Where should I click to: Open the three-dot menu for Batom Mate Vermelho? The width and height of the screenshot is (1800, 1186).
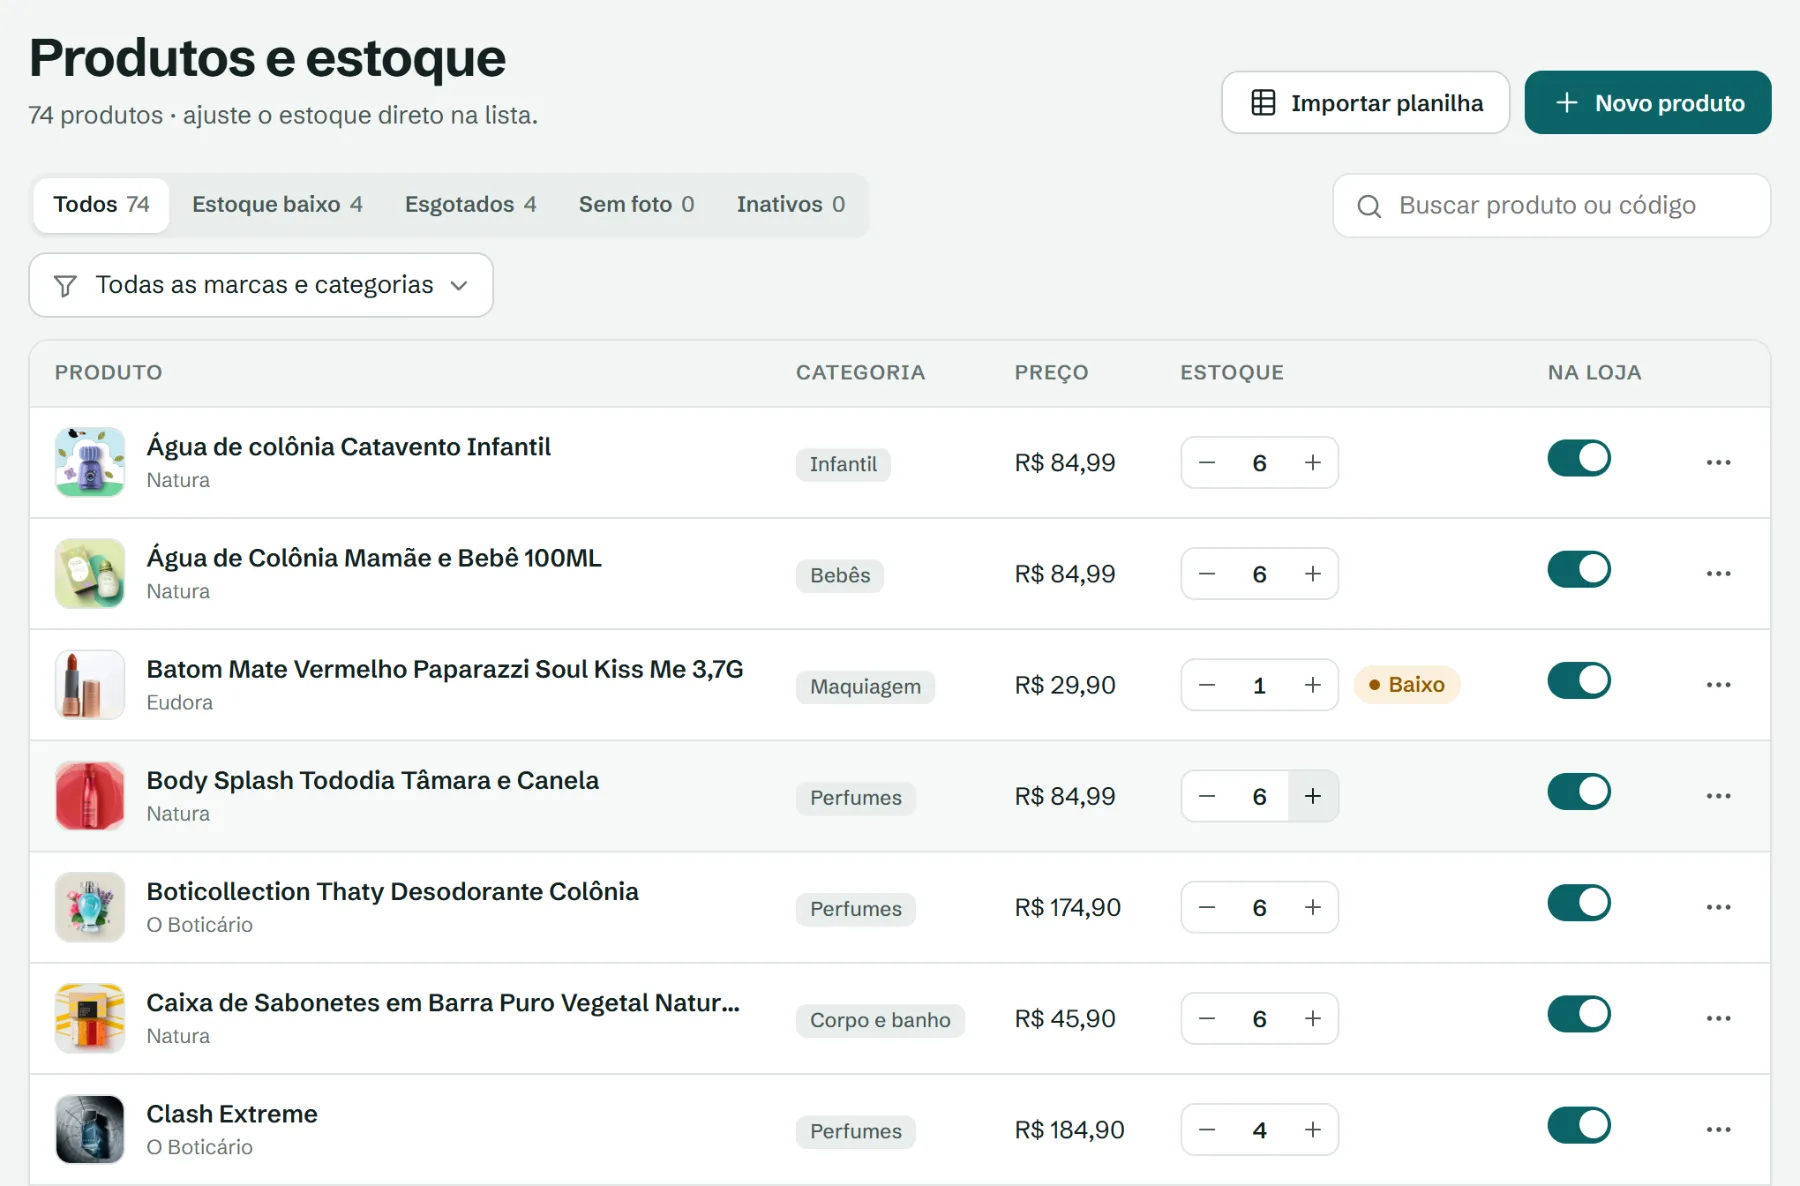(1718, 684)
